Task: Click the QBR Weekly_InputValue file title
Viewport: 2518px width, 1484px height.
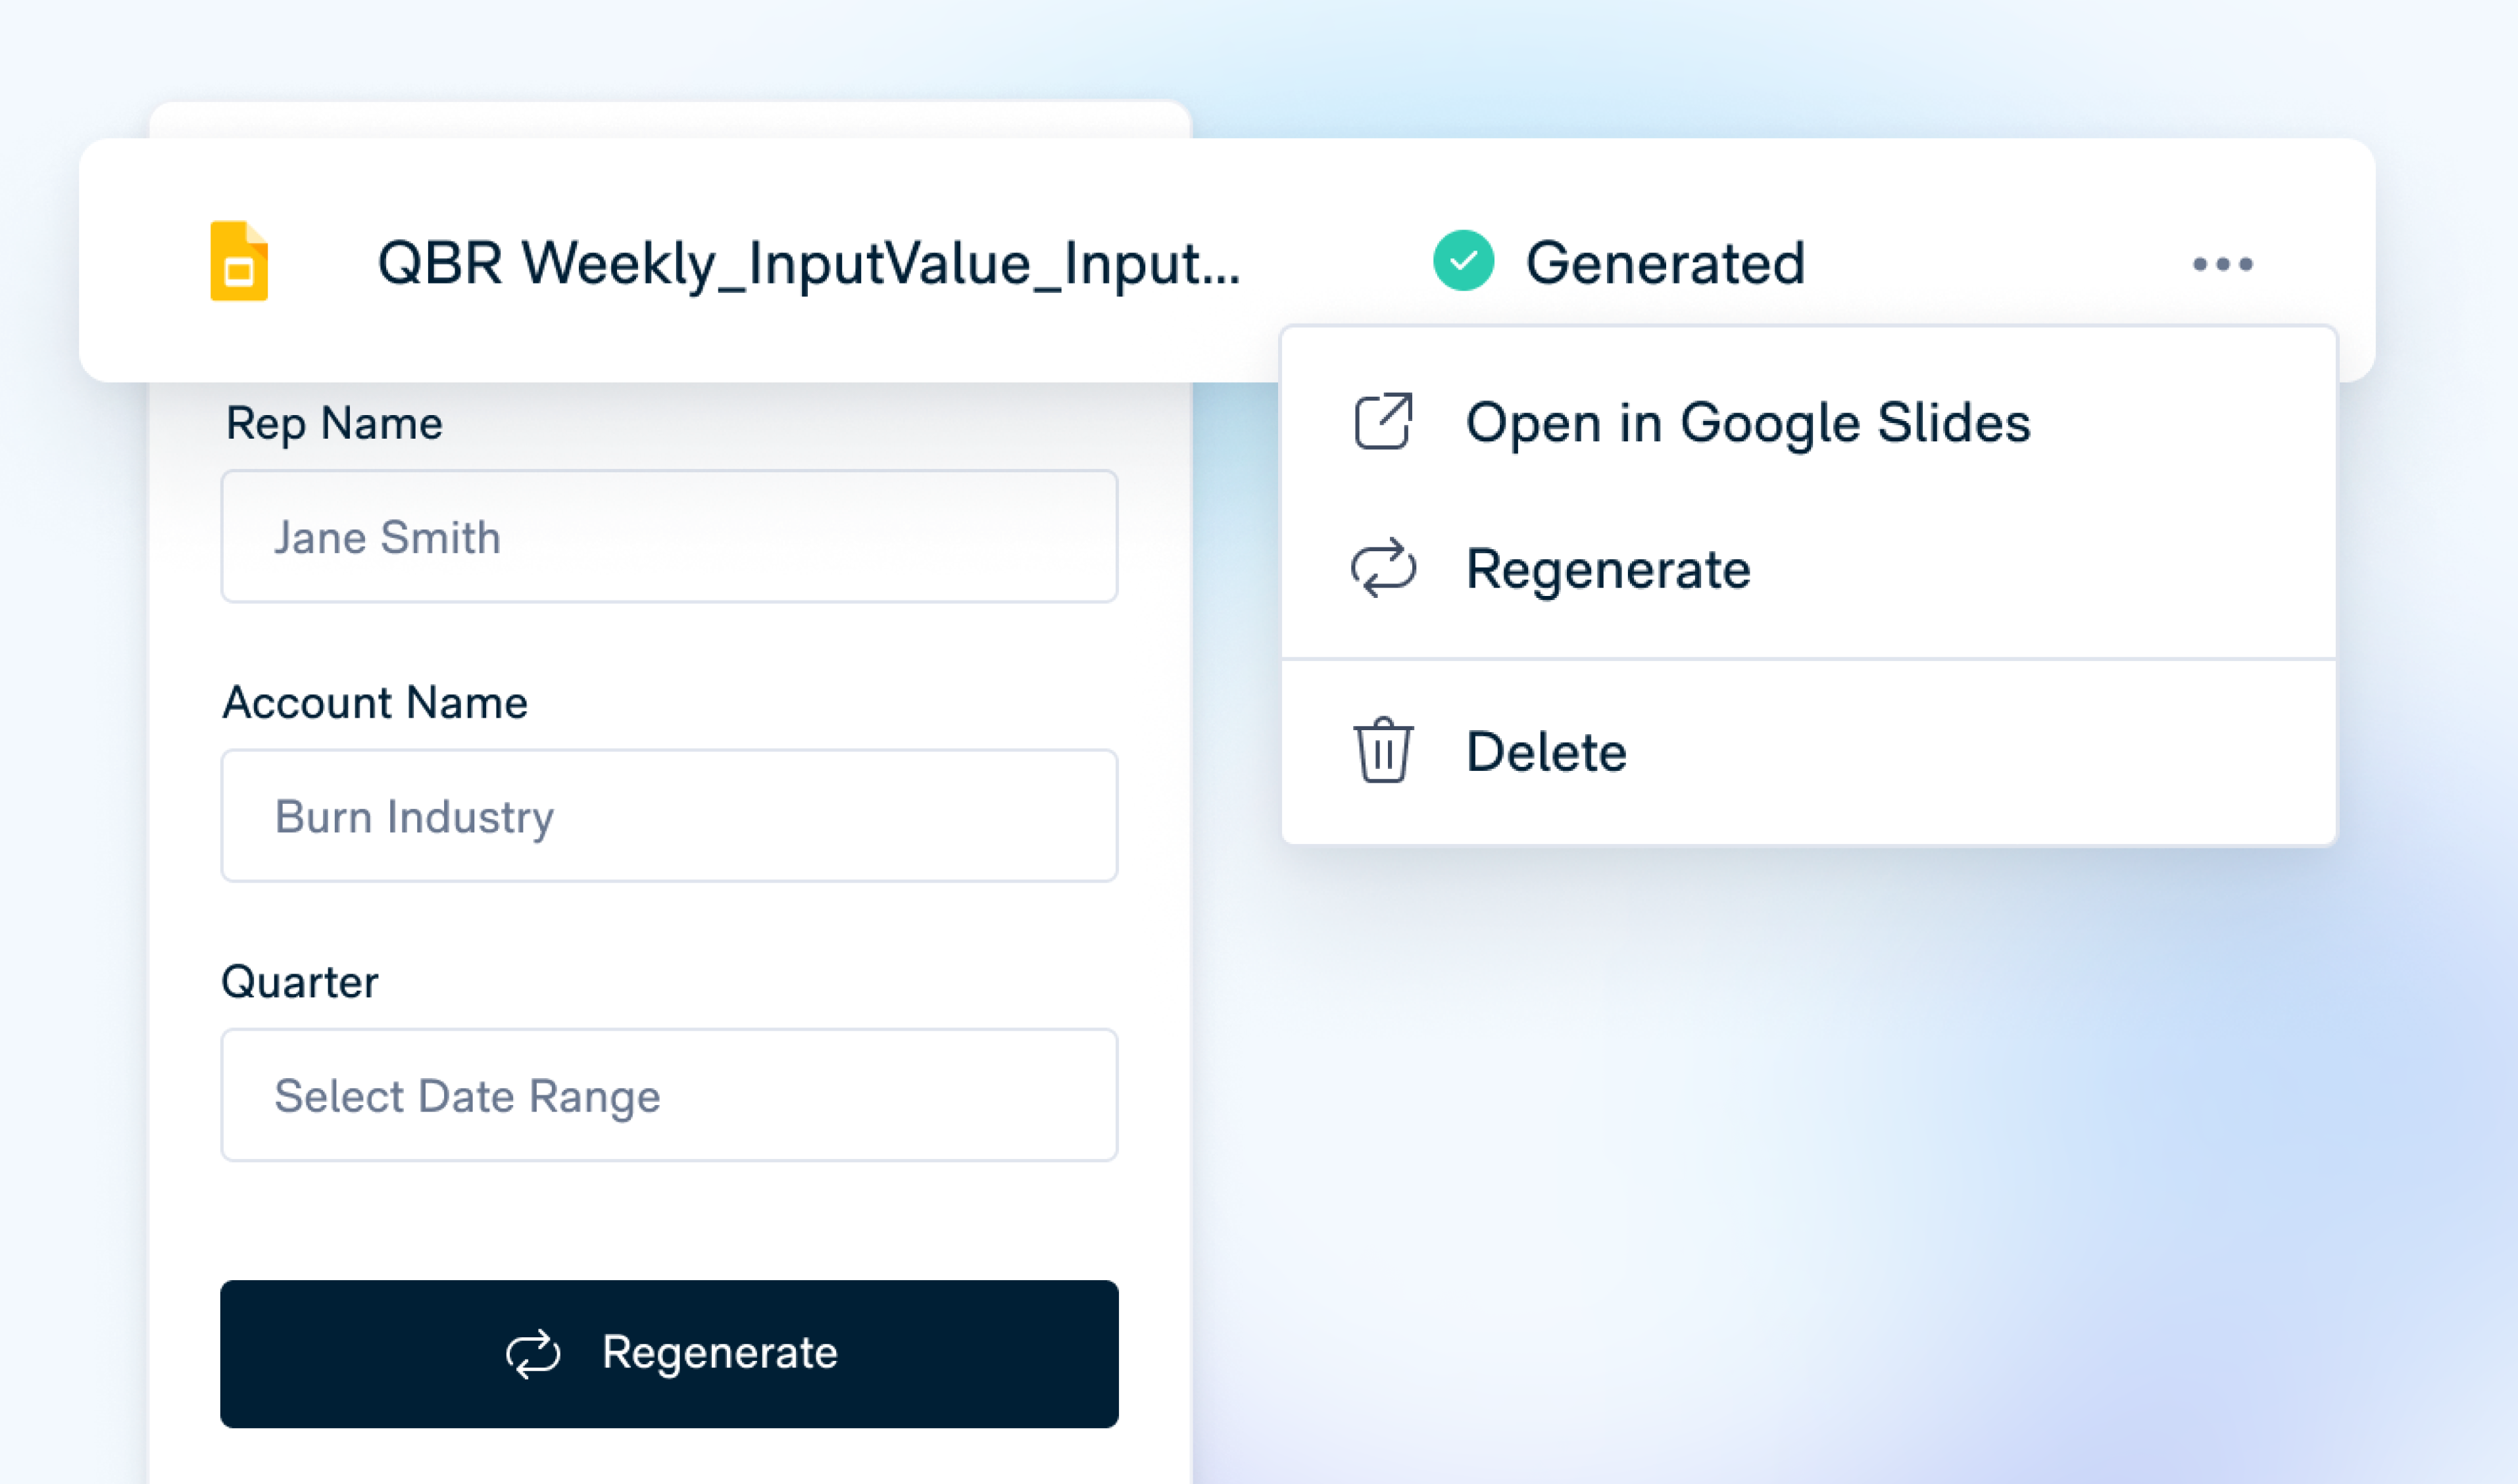Action: point(808,263)
